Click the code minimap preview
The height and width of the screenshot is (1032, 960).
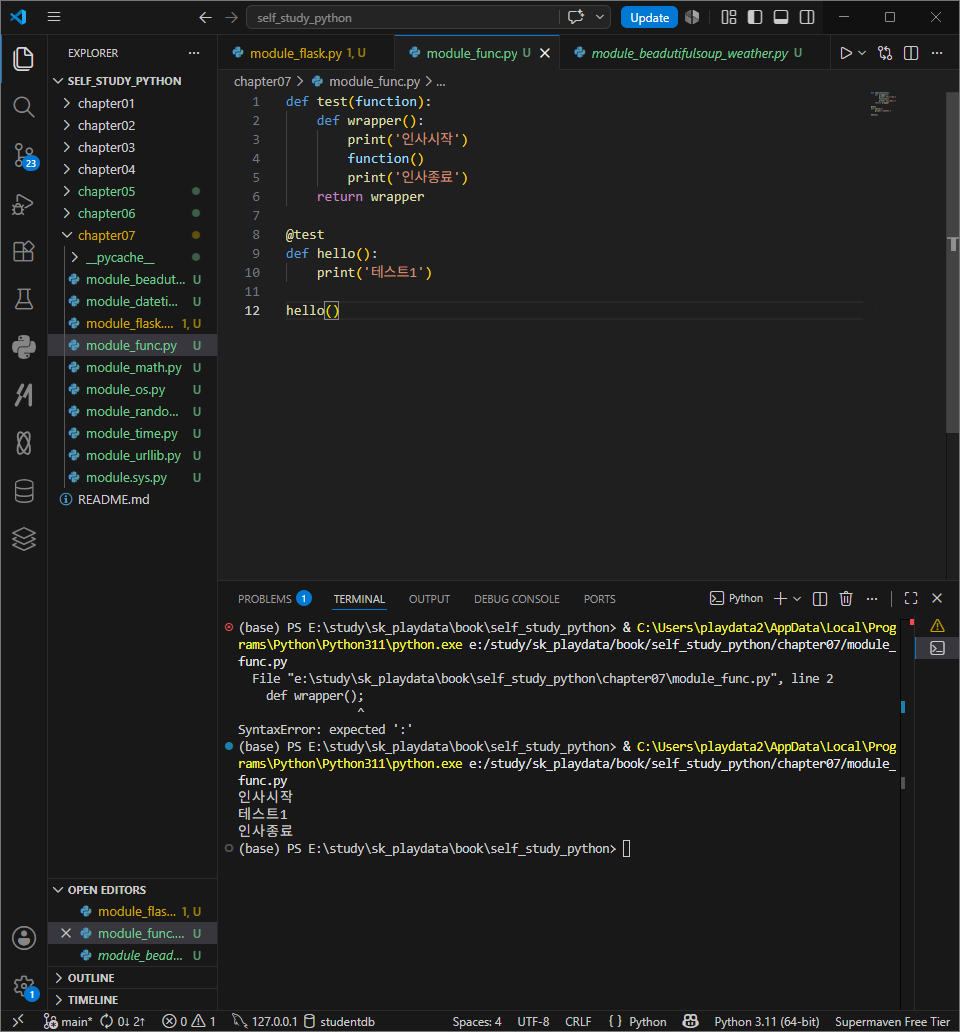pyautogui.click(x=883, y=104)
